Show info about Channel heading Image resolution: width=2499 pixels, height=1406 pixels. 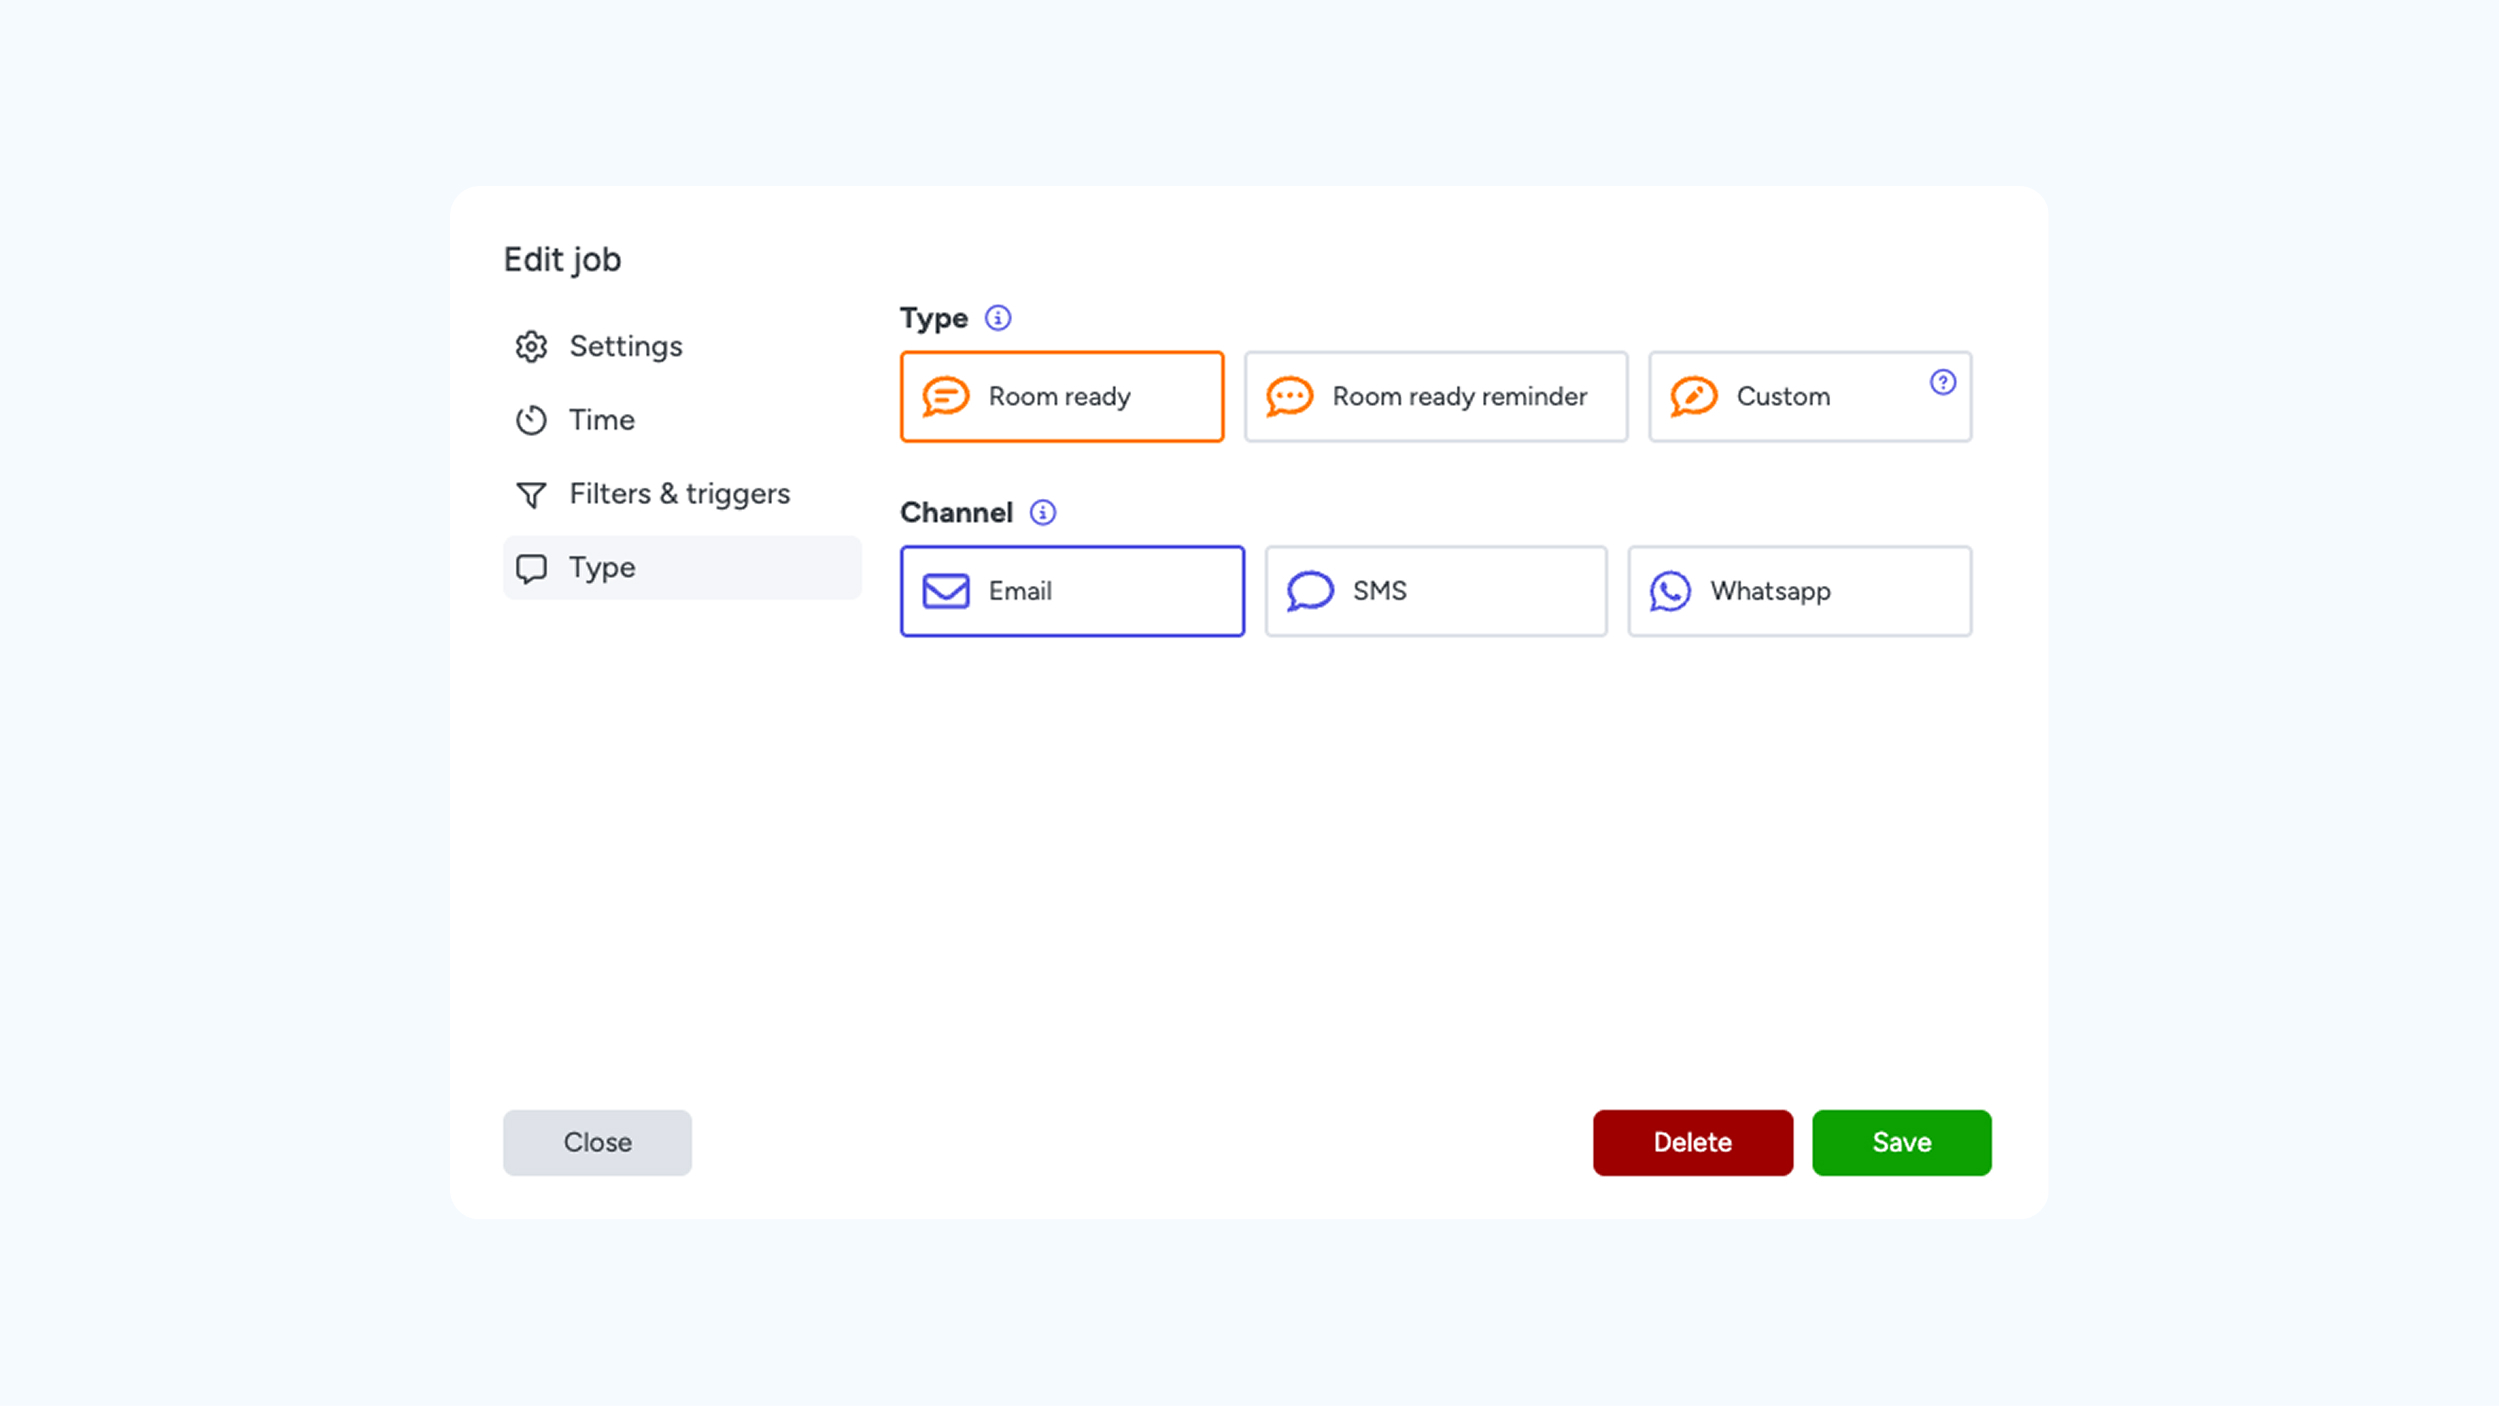click(1042, 512)
